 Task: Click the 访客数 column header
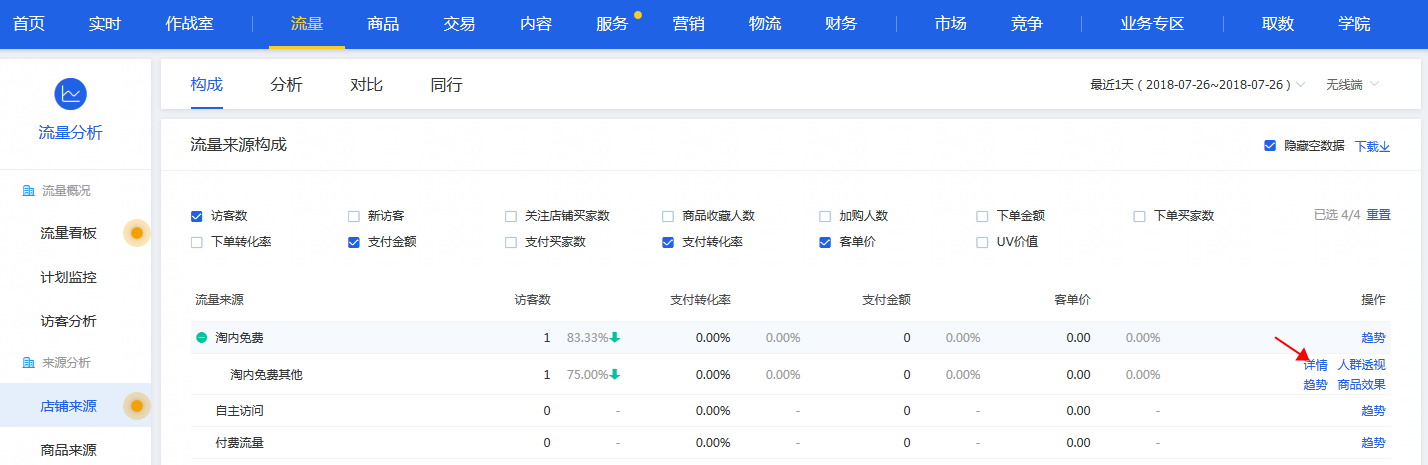tap(532, 299)
